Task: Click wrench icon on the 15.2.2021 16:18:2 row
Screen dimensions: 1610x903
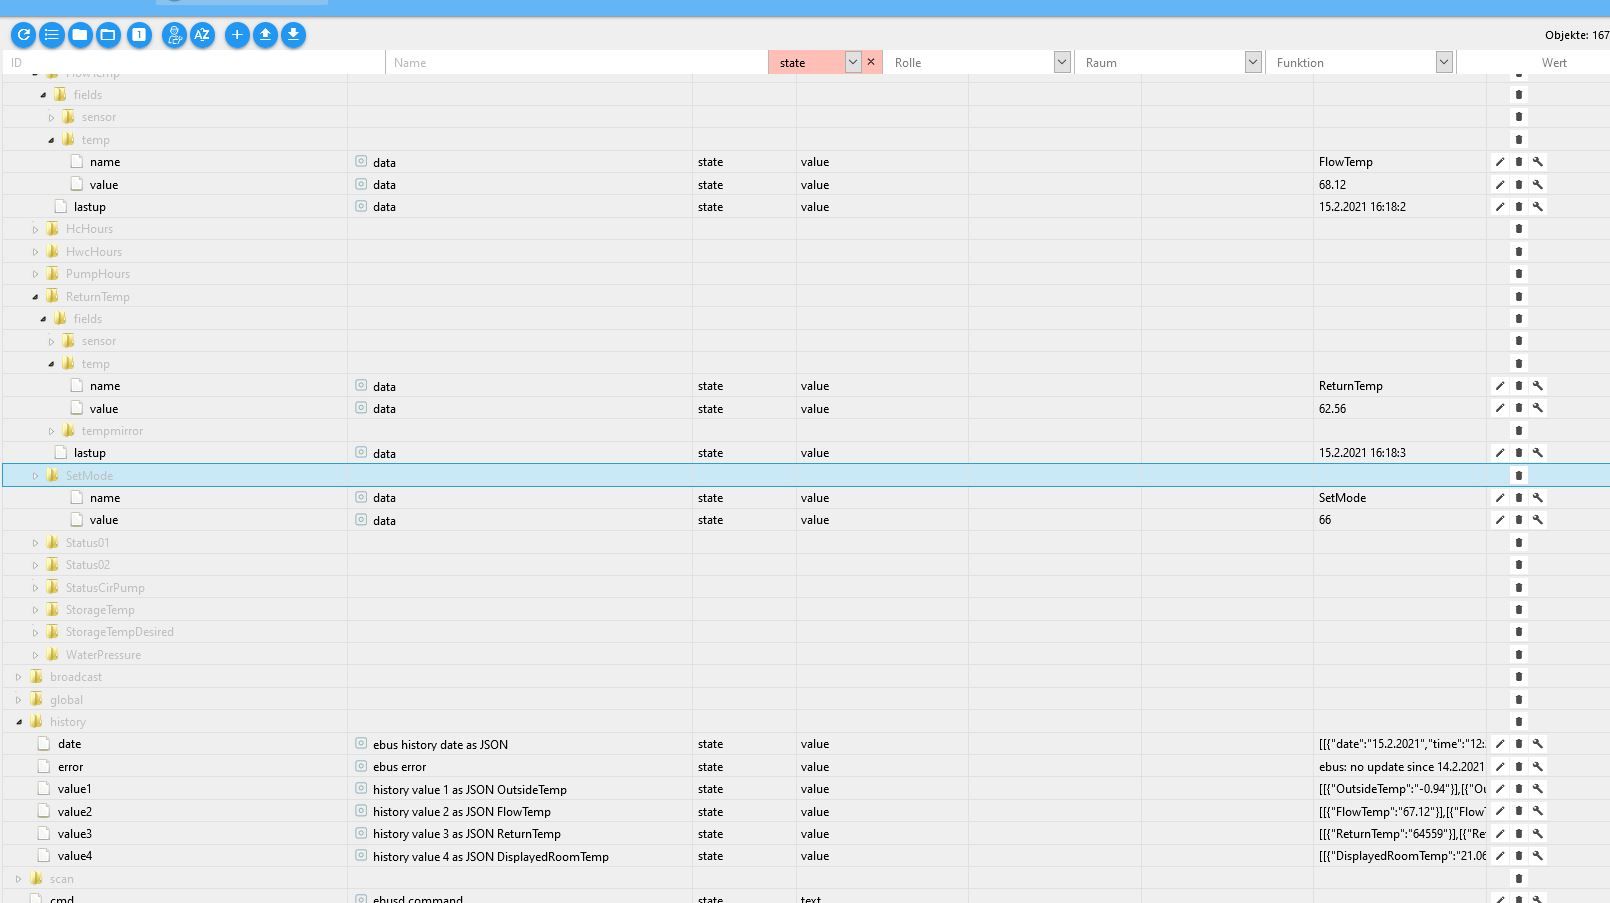Action: [x=1538, y=207]
